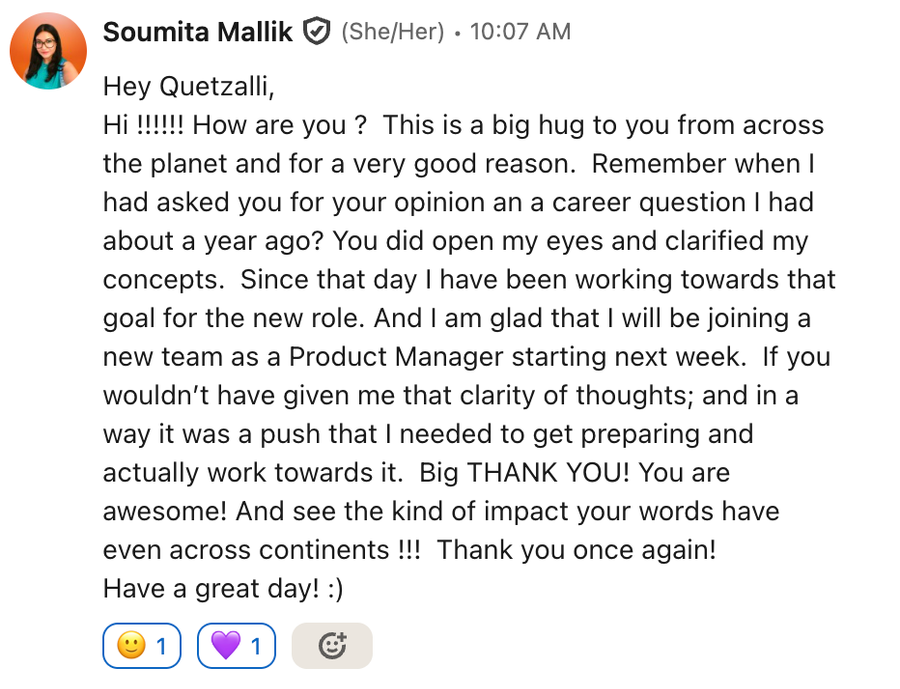Click the (She/Her) pronouns label
This screenshot has width=900, height=689.
tap(393, 32)
